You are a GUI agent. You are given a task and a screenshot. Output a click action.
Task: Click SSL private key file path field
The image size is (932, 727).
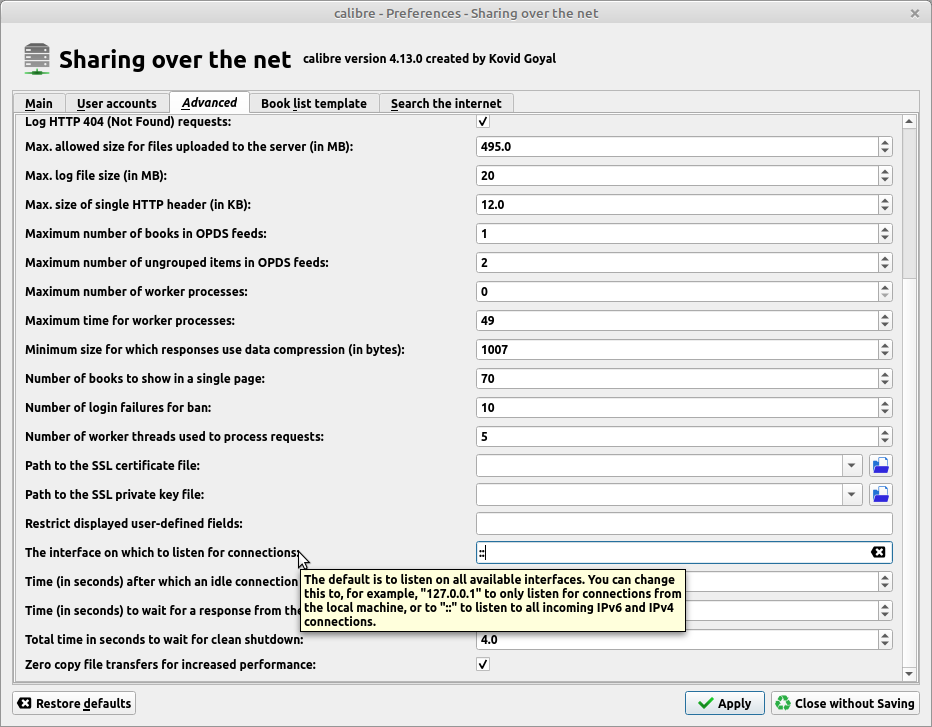[x=659, y=495]
